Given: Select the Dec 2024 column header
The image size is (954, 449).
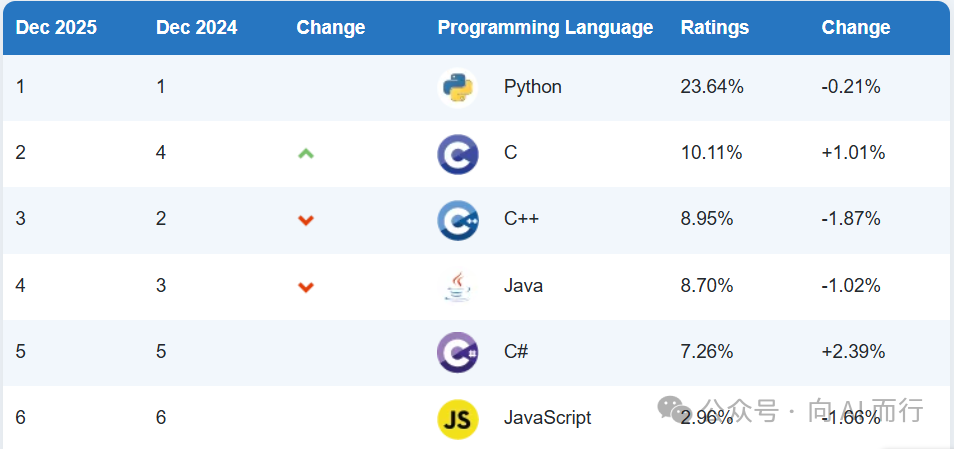Looking at the screenshot, I should pos(197,28).
